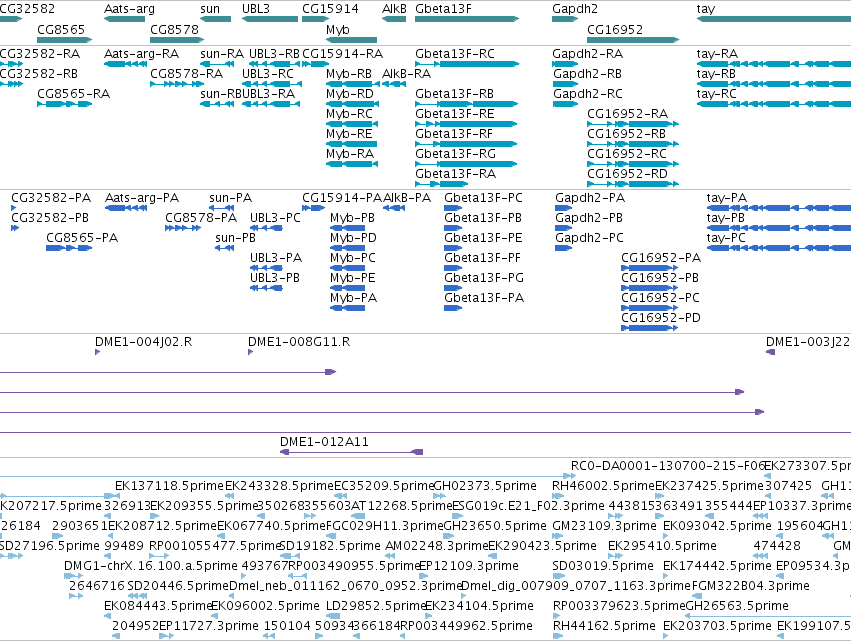Click transcript Gbeta13F-RA

[455, 174]
